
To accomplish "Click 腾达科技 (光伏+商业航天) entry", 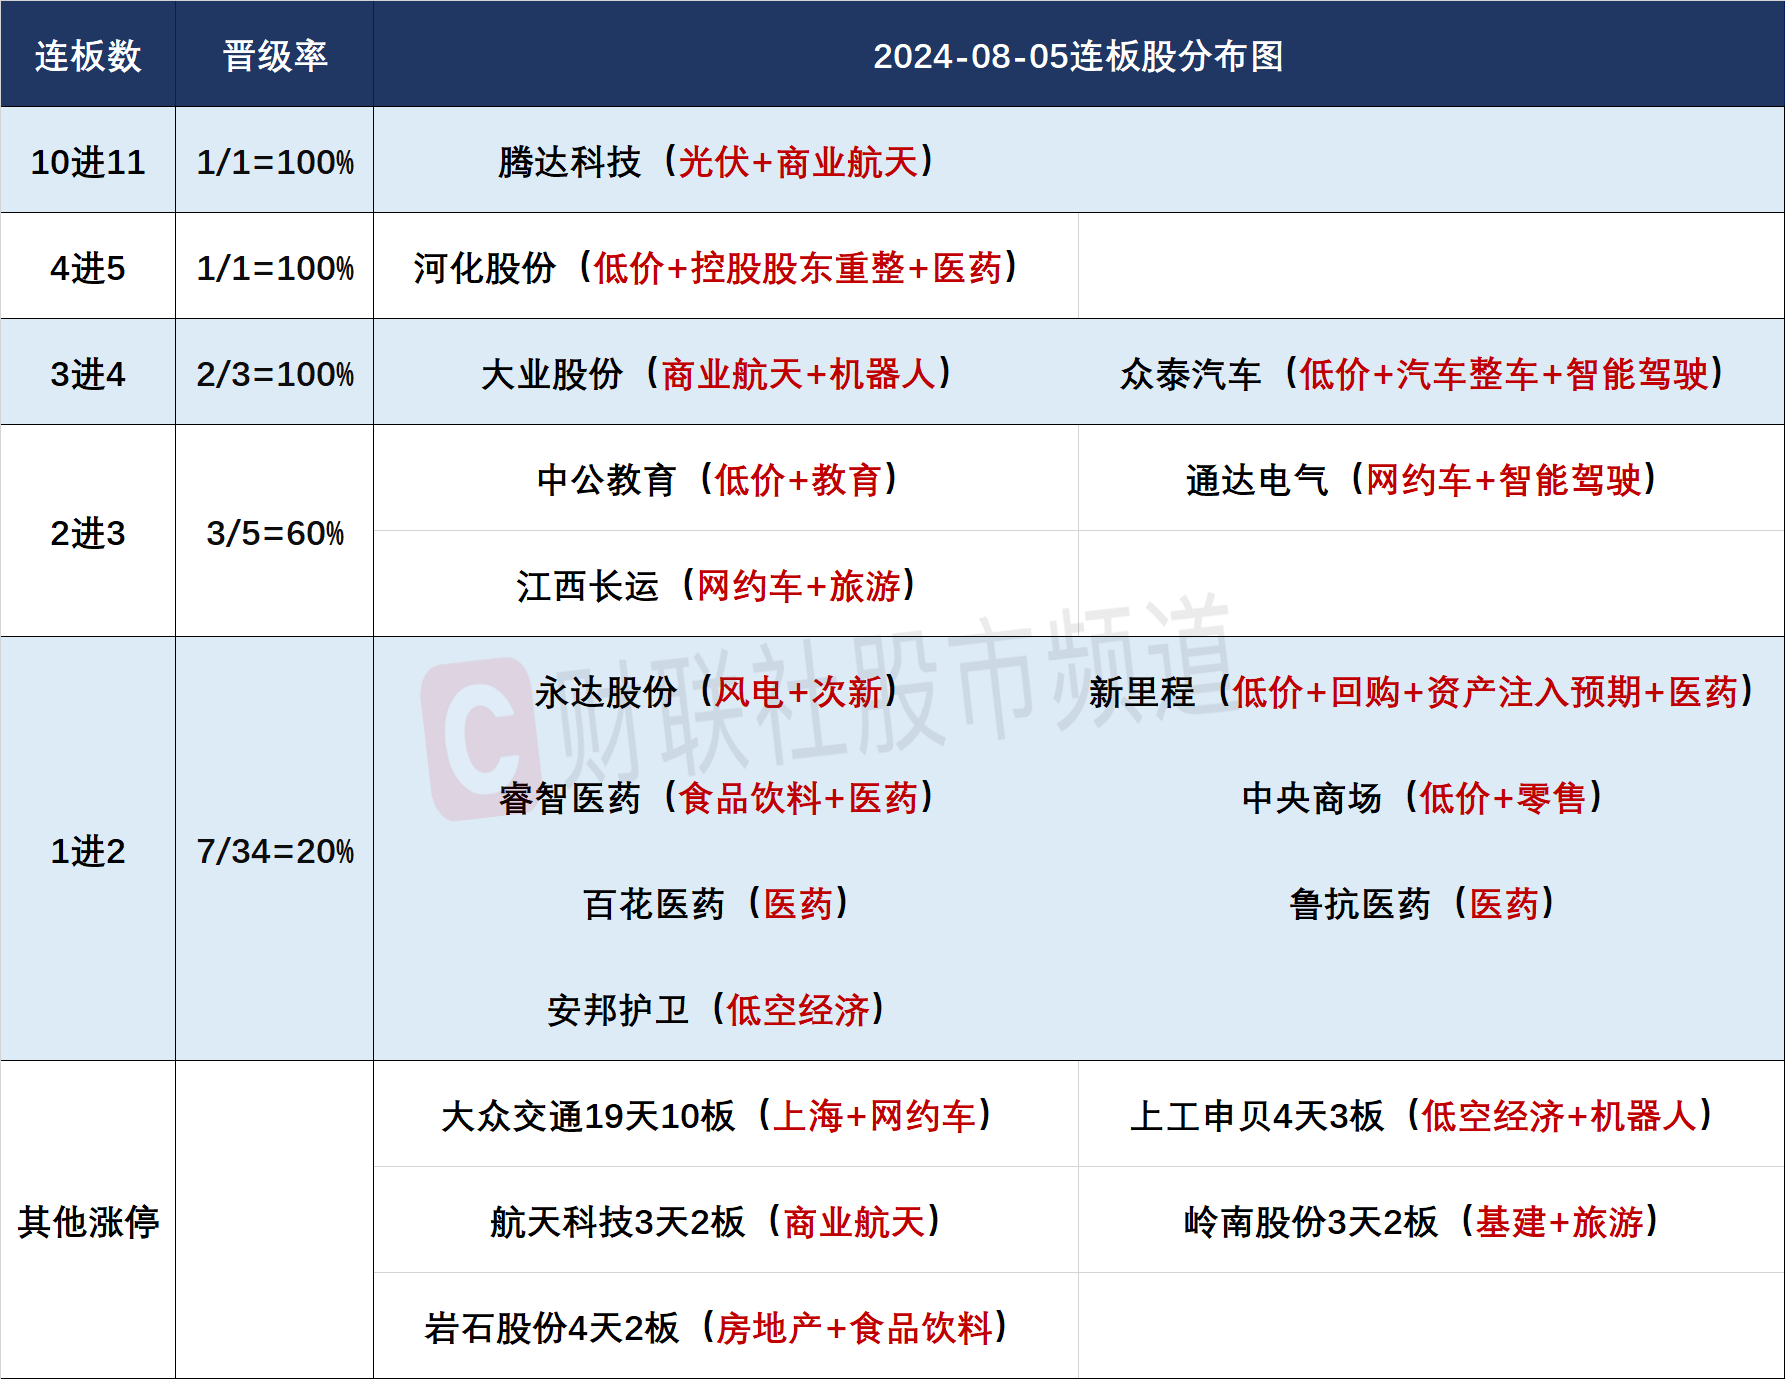I will tap(716, 162).
